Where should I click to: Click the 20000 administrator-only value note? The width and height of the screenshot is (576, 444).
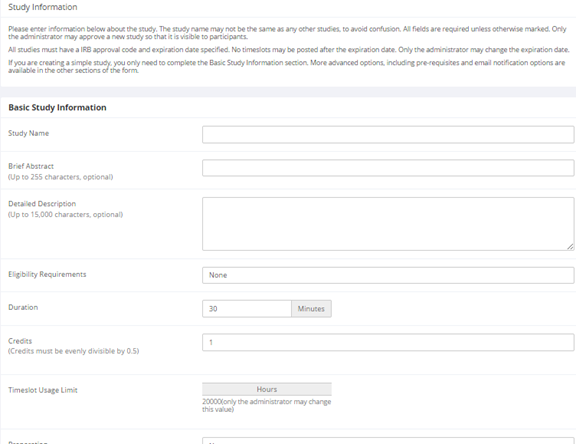267,405
